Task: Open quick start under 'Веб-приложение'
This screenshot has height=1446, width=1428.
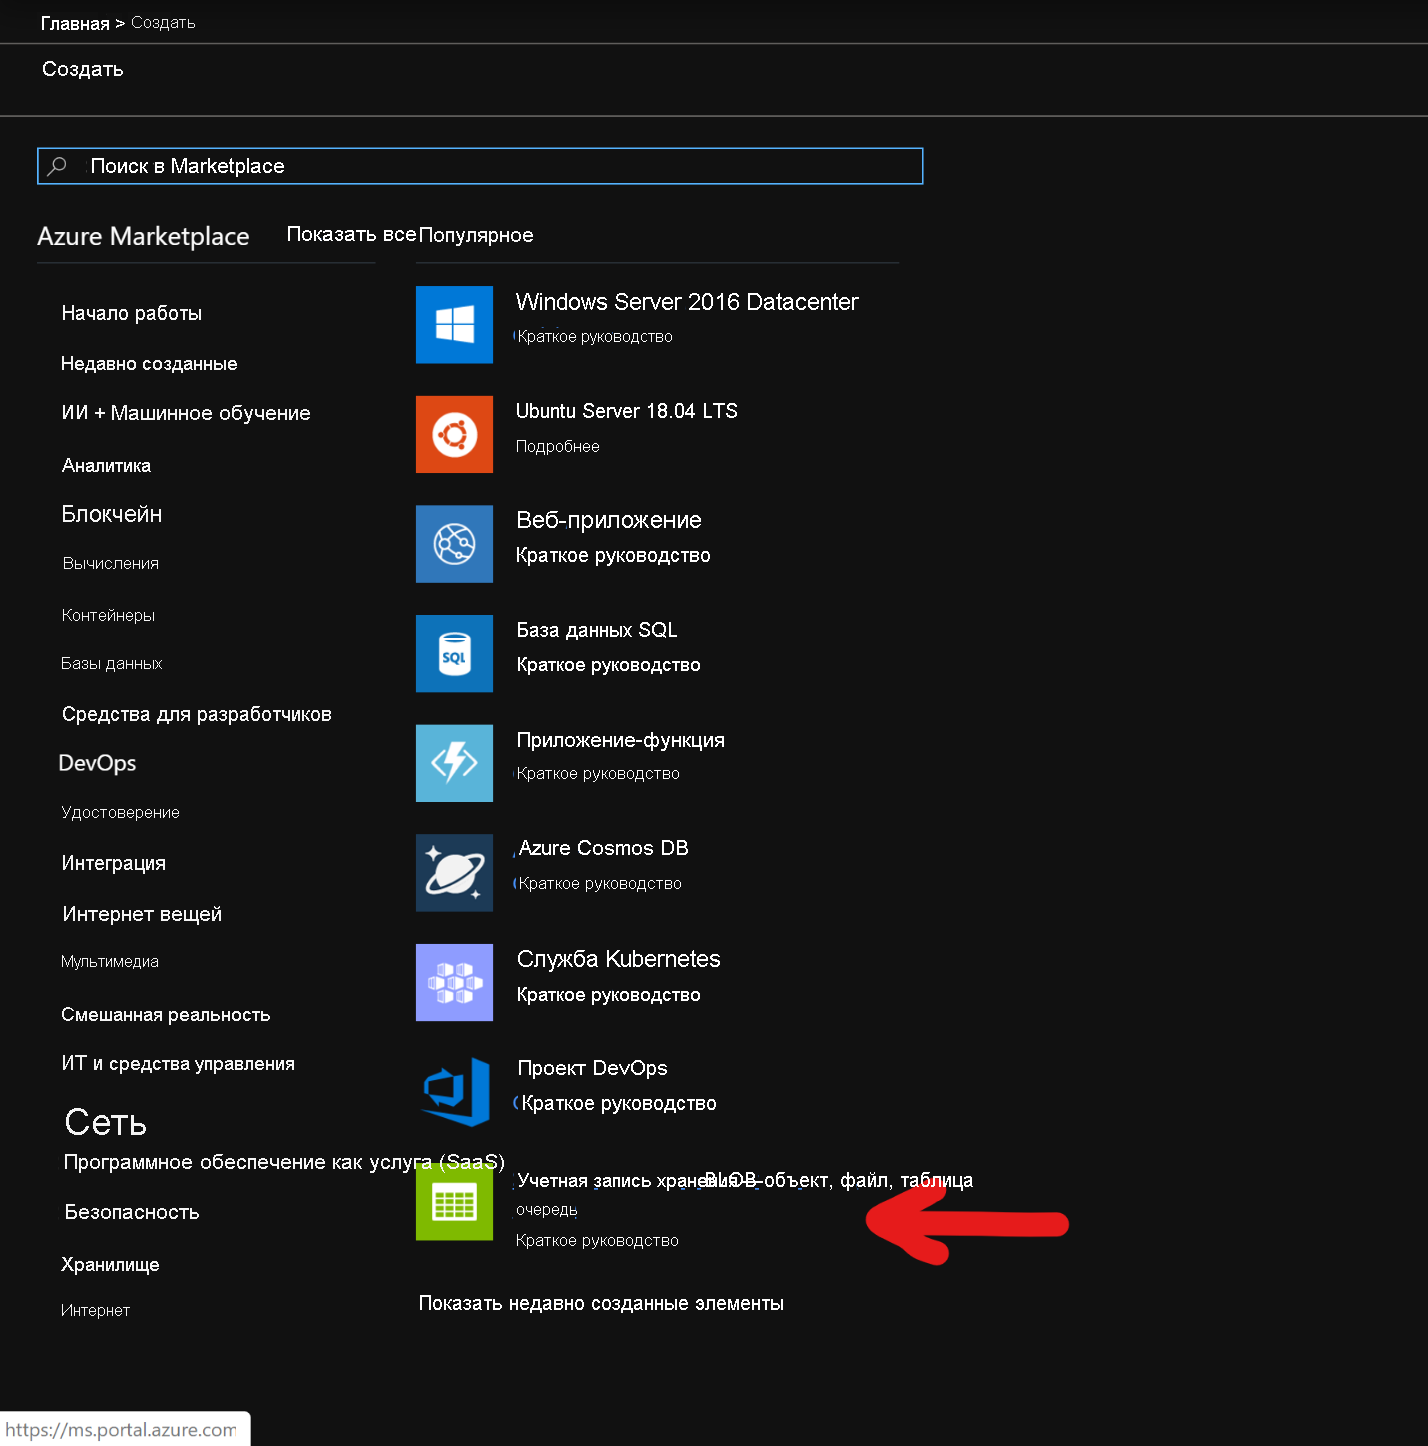Action: tap(613, 555)
